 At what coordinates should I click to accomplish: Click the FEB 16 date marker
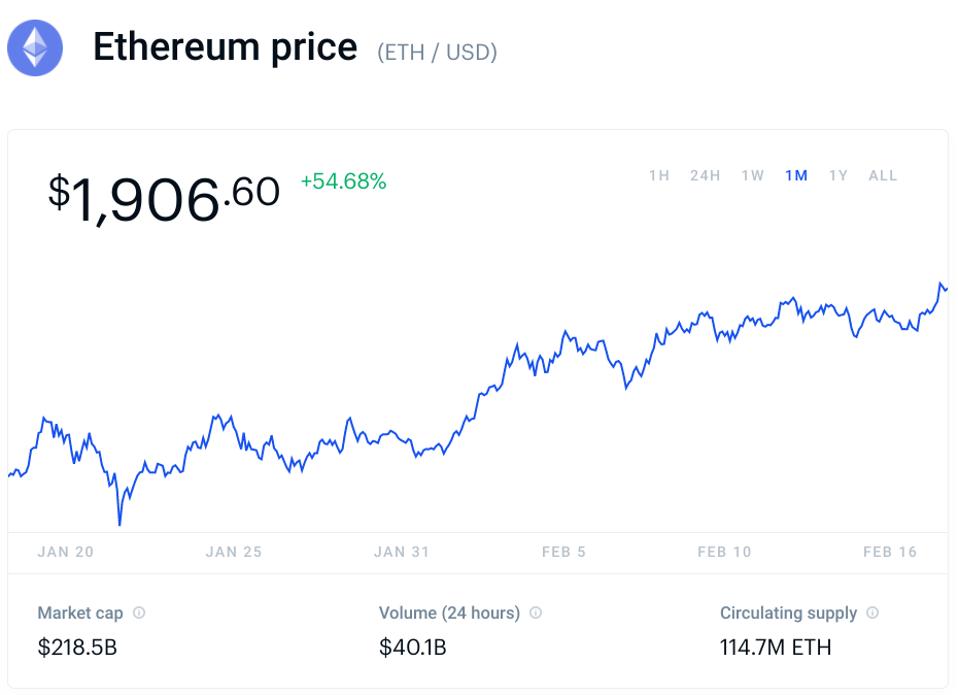click(888, 552)
